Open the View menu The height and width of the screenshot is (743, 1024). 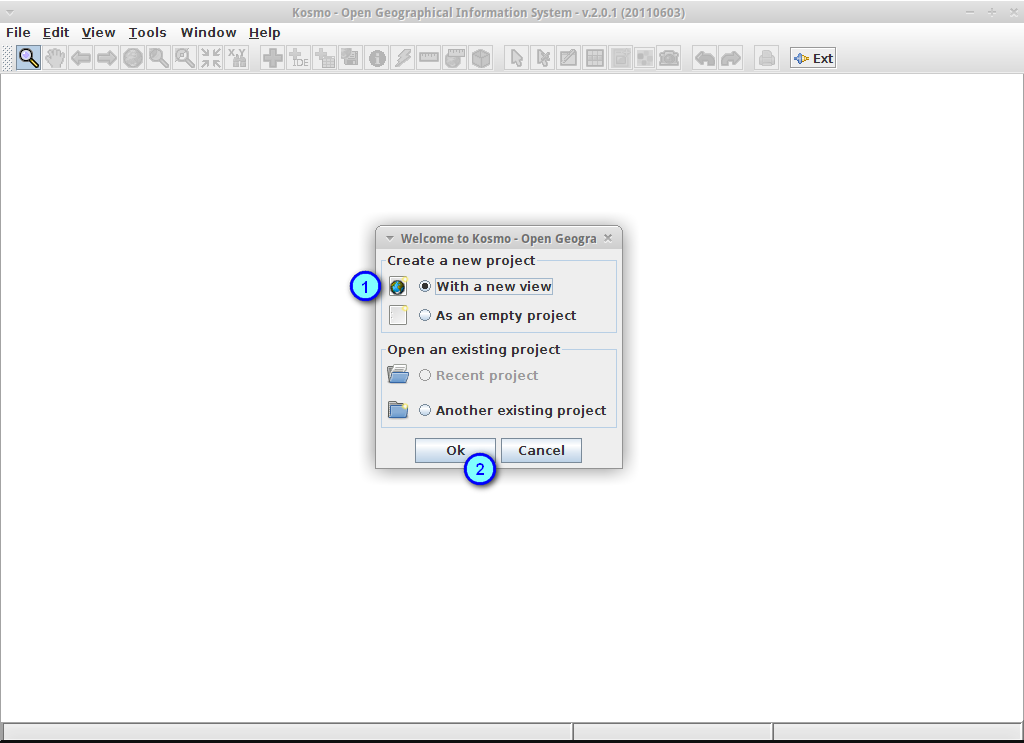(x=99, y=33)
